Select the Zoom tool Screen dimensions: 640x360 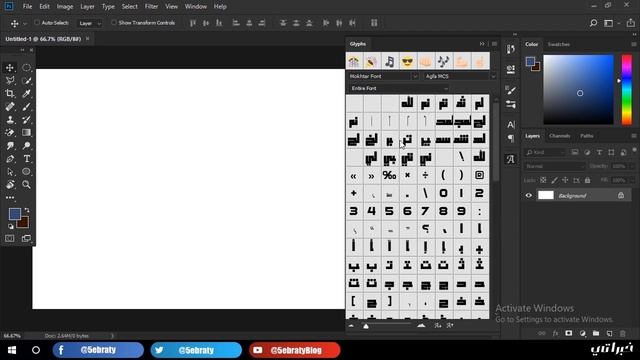click(27, 184)
